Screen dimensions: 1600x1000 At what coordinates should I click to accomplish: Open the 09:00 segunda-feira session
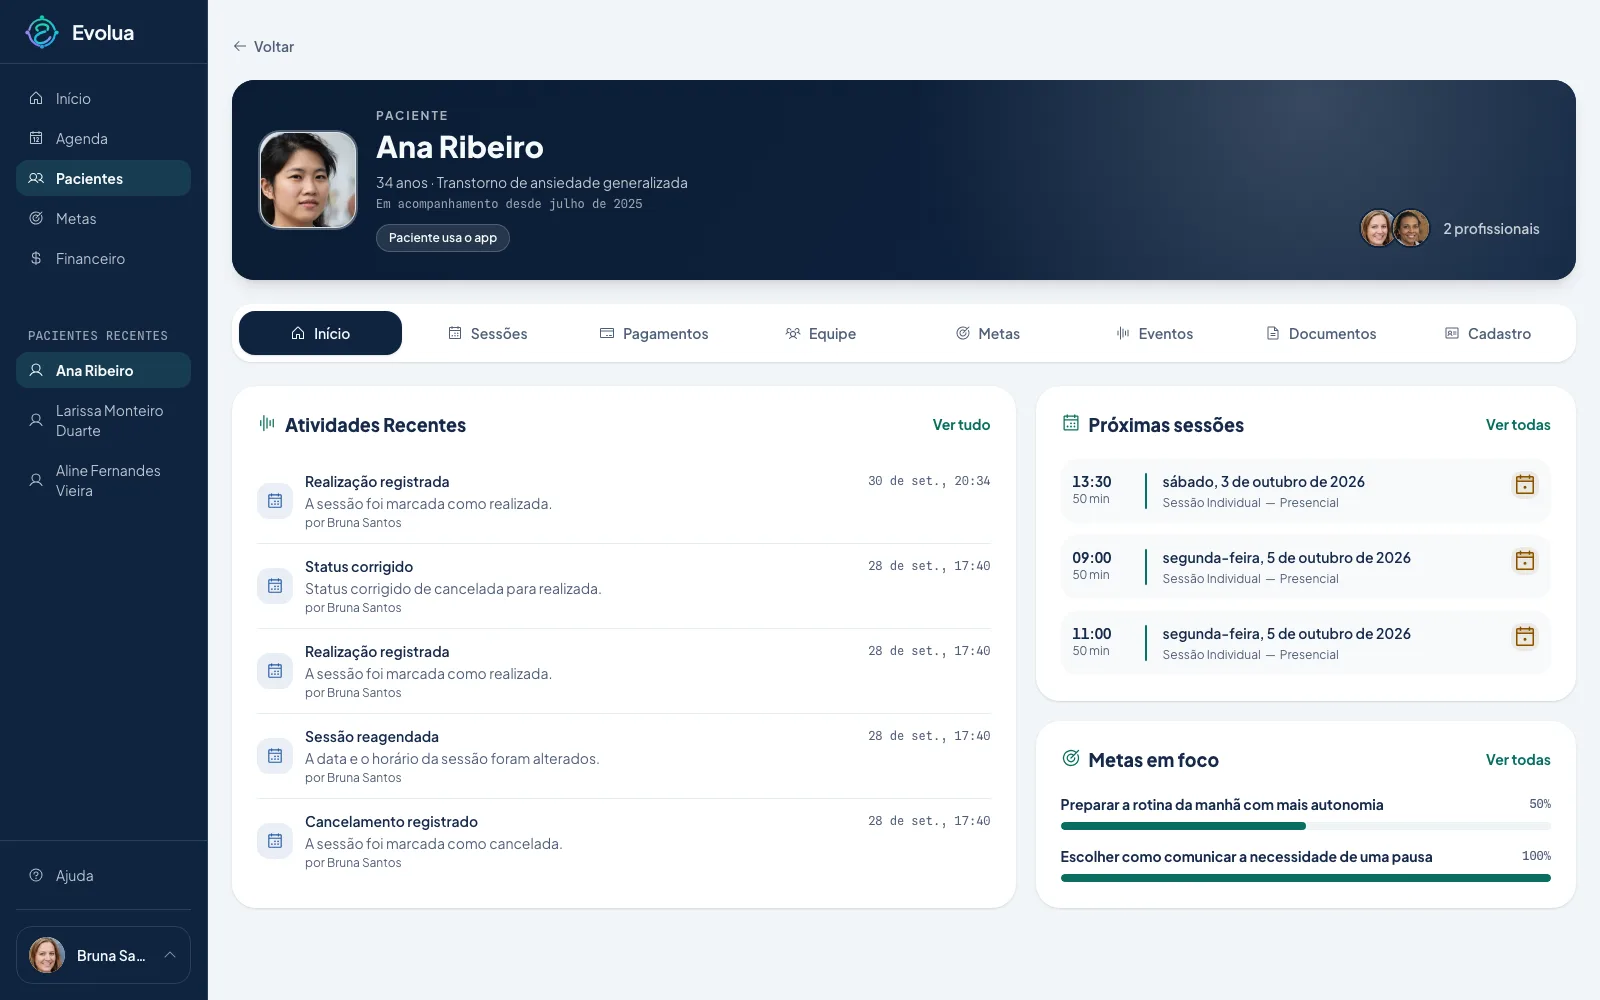1305,567
